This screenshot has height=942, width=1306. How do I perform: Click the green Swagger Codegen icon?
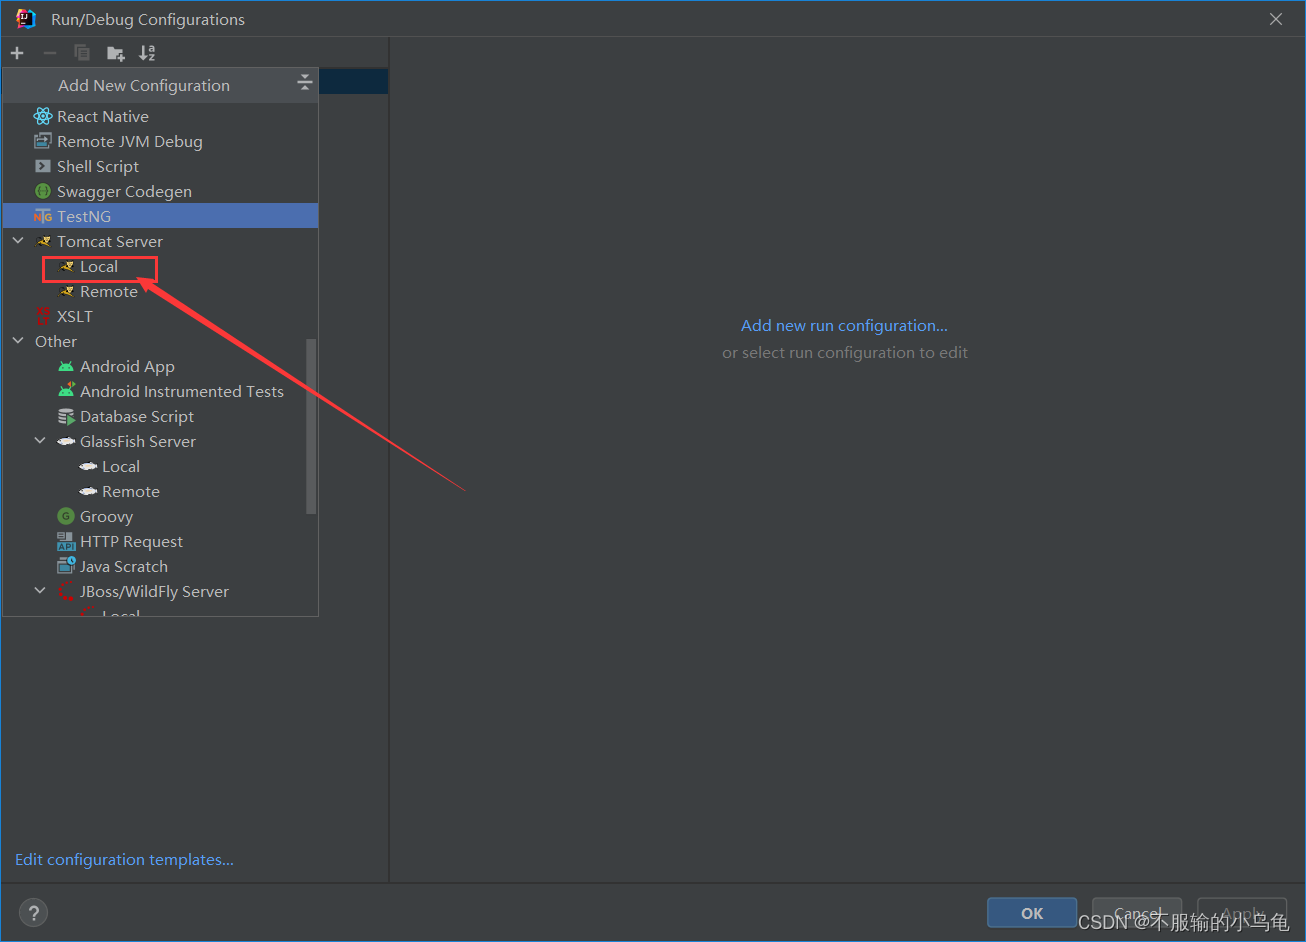click(43, 191)
